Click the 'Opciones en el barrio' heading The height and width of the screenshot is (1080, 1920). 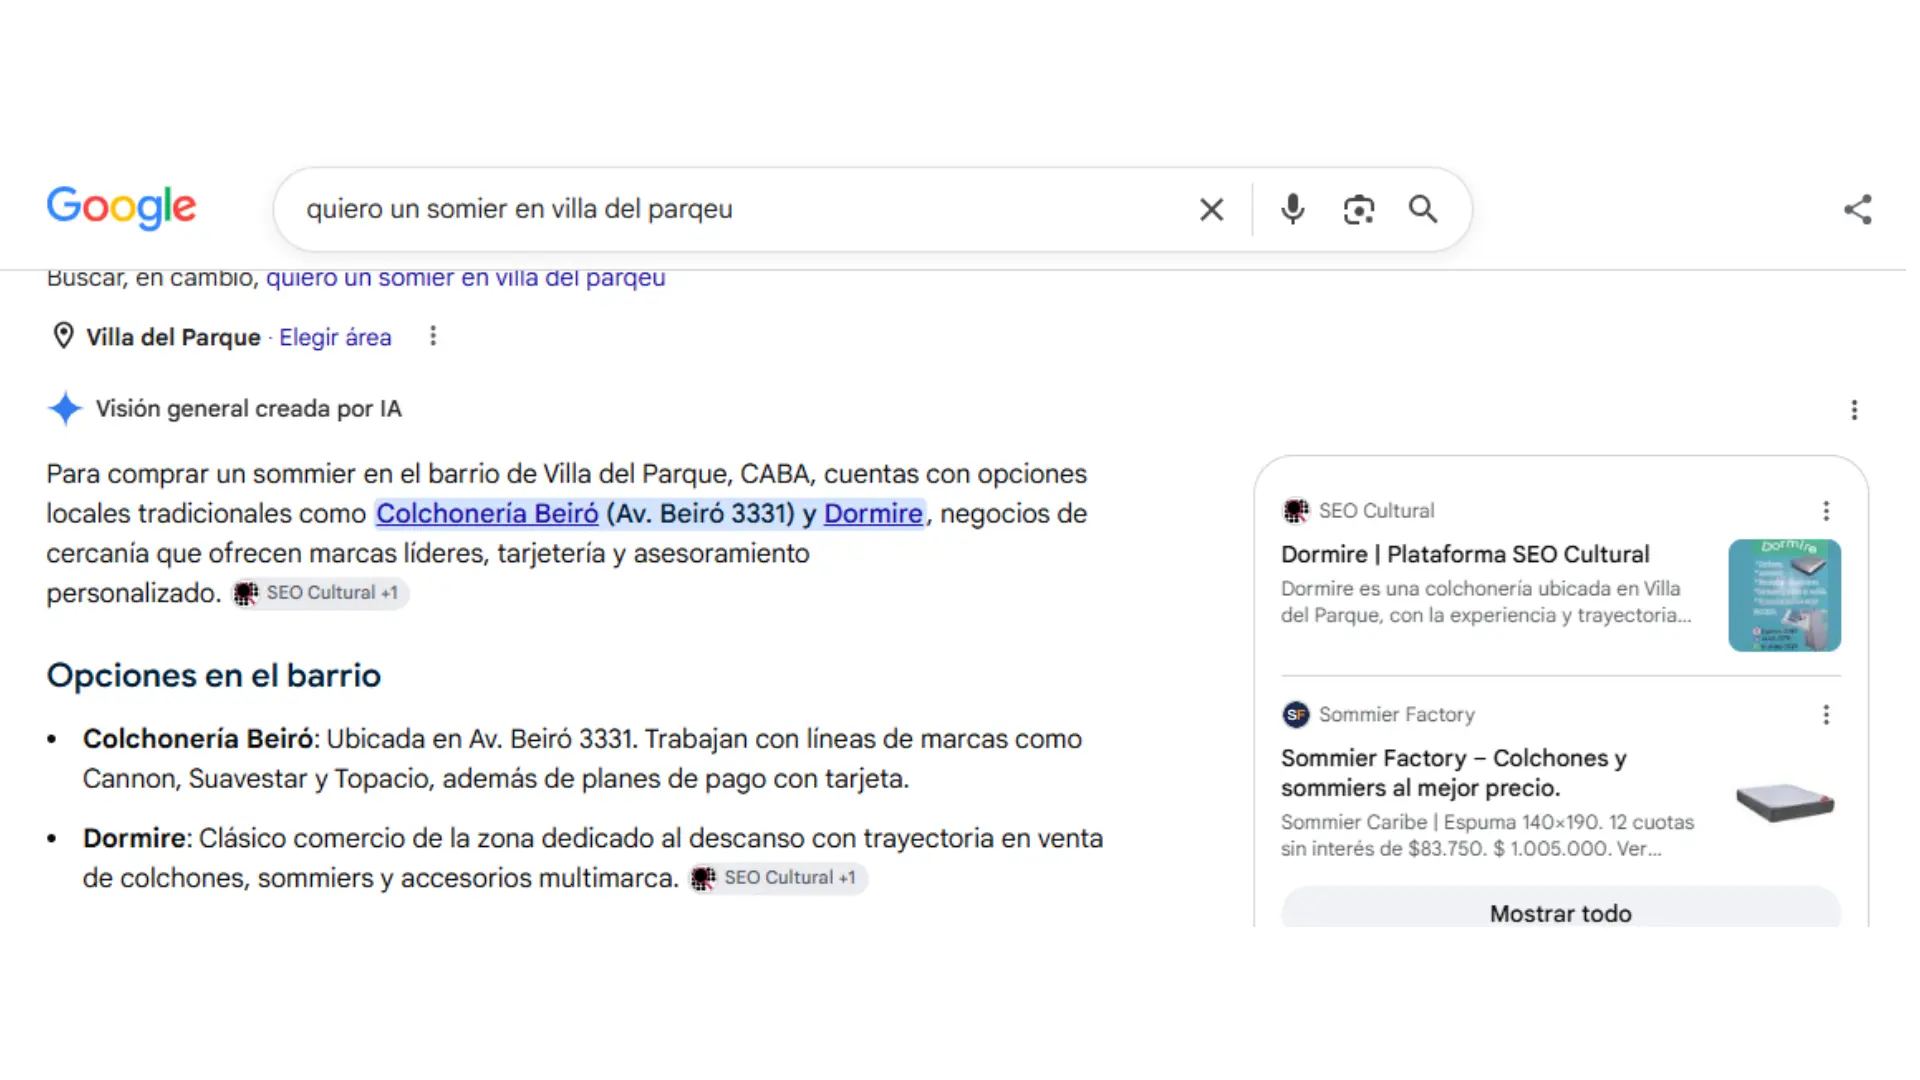tap(214, 676)
